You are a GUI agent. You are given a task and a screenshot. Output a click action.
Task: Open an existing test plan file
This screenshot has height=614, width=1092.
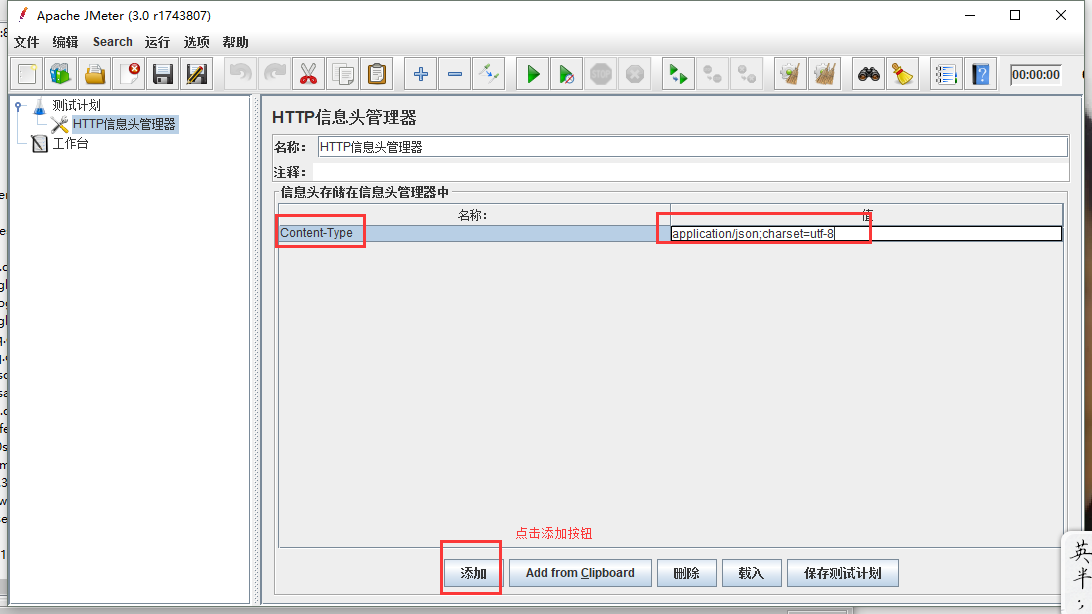[x=95, y=73]
